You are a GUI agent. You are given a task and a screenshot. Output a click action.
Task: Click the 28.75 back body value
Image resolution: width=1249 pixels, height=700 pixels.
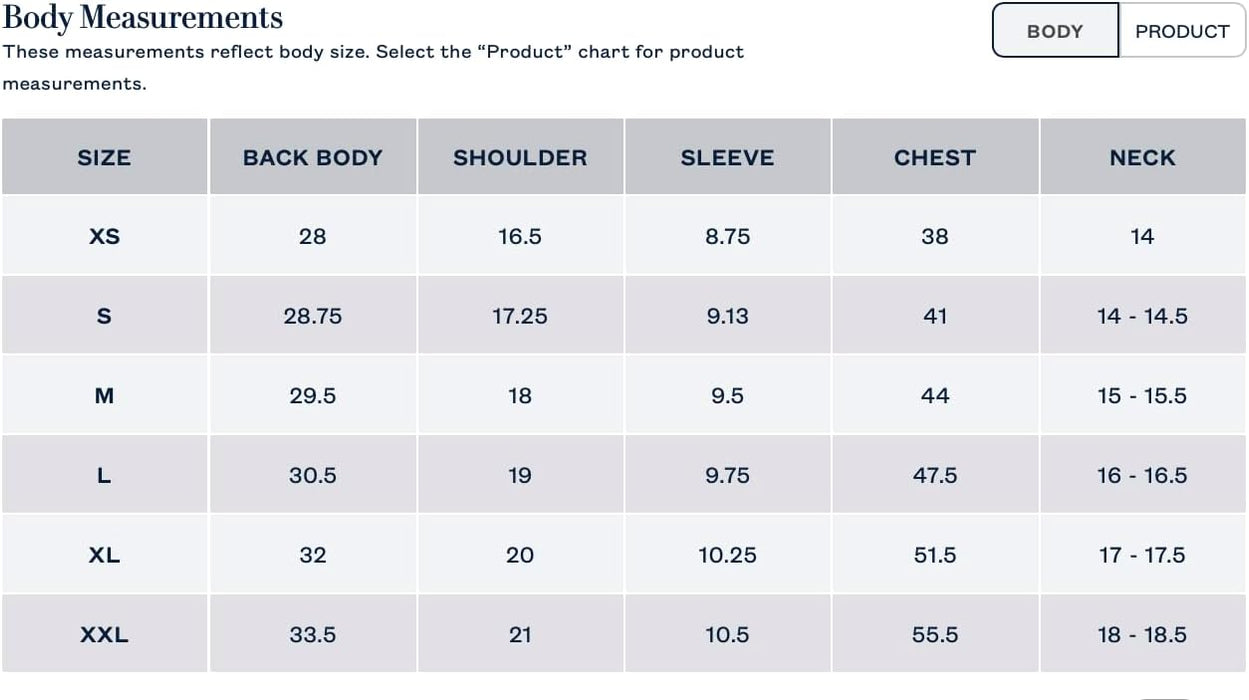pos(313,316)
